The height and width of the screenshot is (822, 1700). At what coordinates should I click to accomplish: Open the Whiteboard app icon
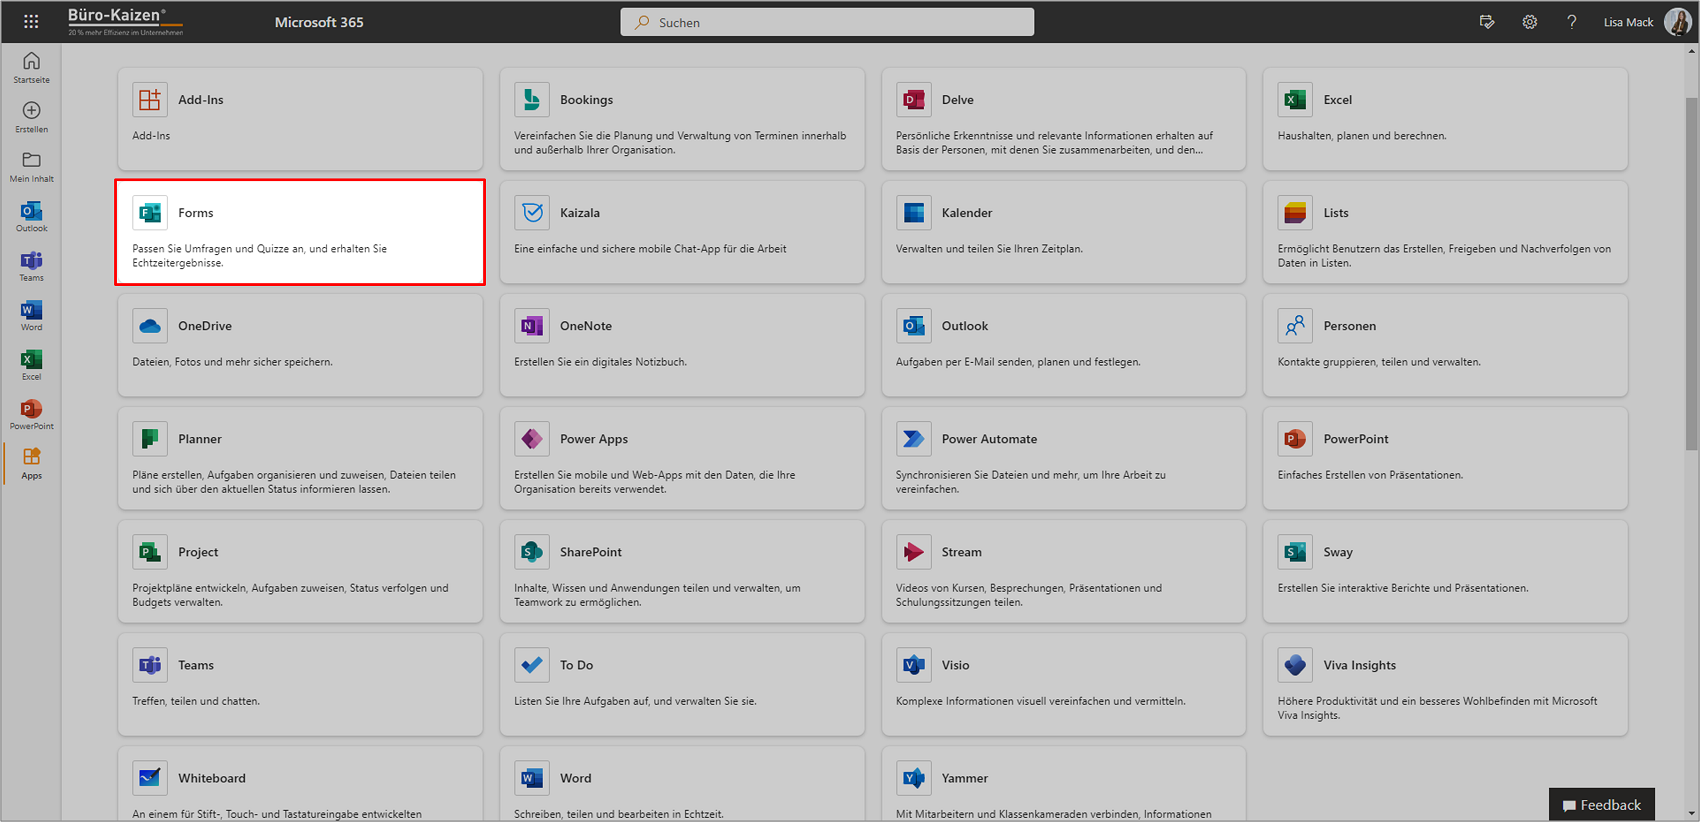[150, 778]
